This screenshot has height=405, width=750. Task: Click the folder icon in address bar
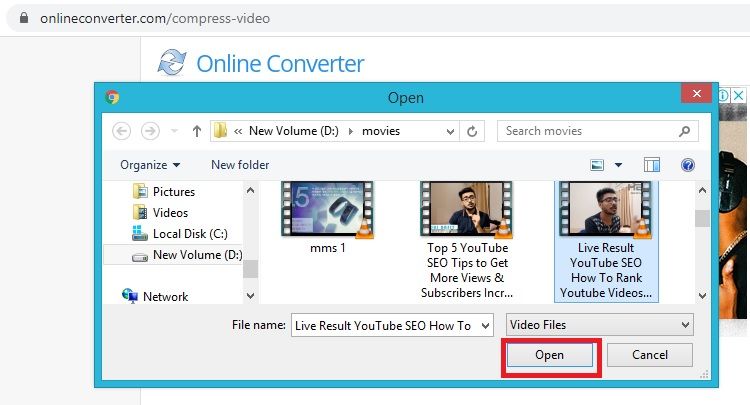tap(221, 131)
